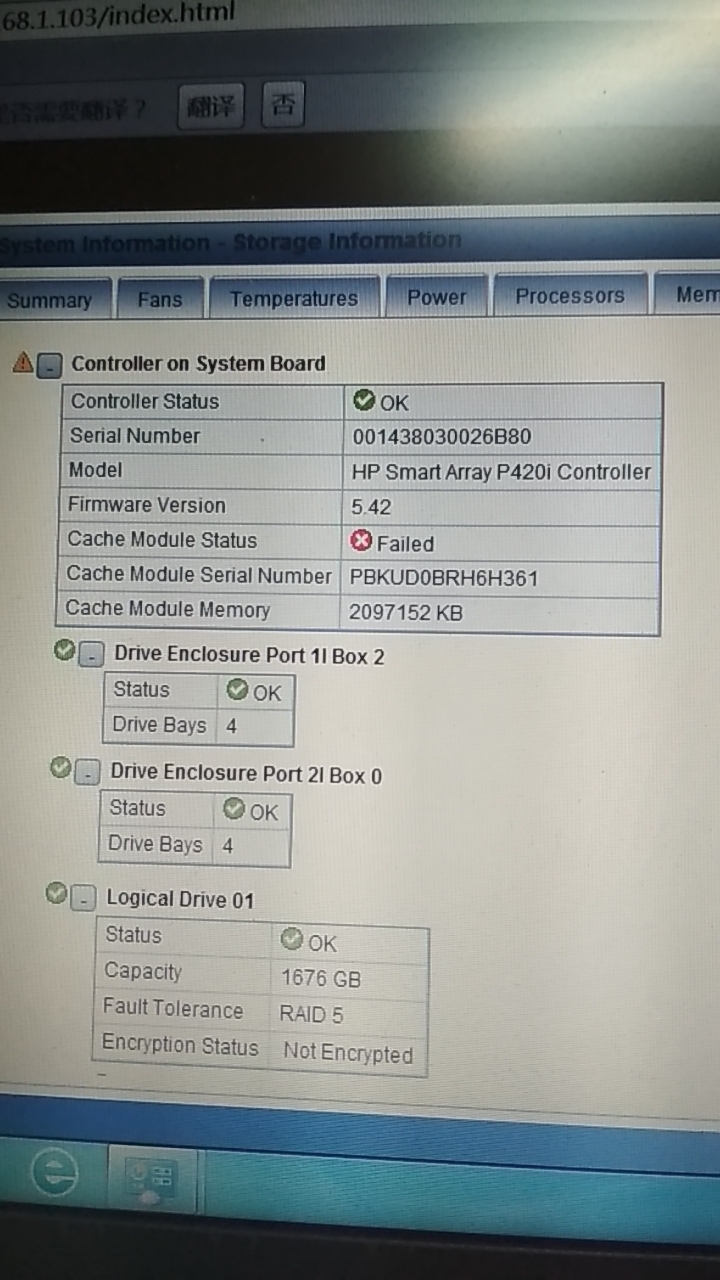Click the red Failed cache module icon
Viewport: 720px width, 1280px height.
tap(361, 541)
